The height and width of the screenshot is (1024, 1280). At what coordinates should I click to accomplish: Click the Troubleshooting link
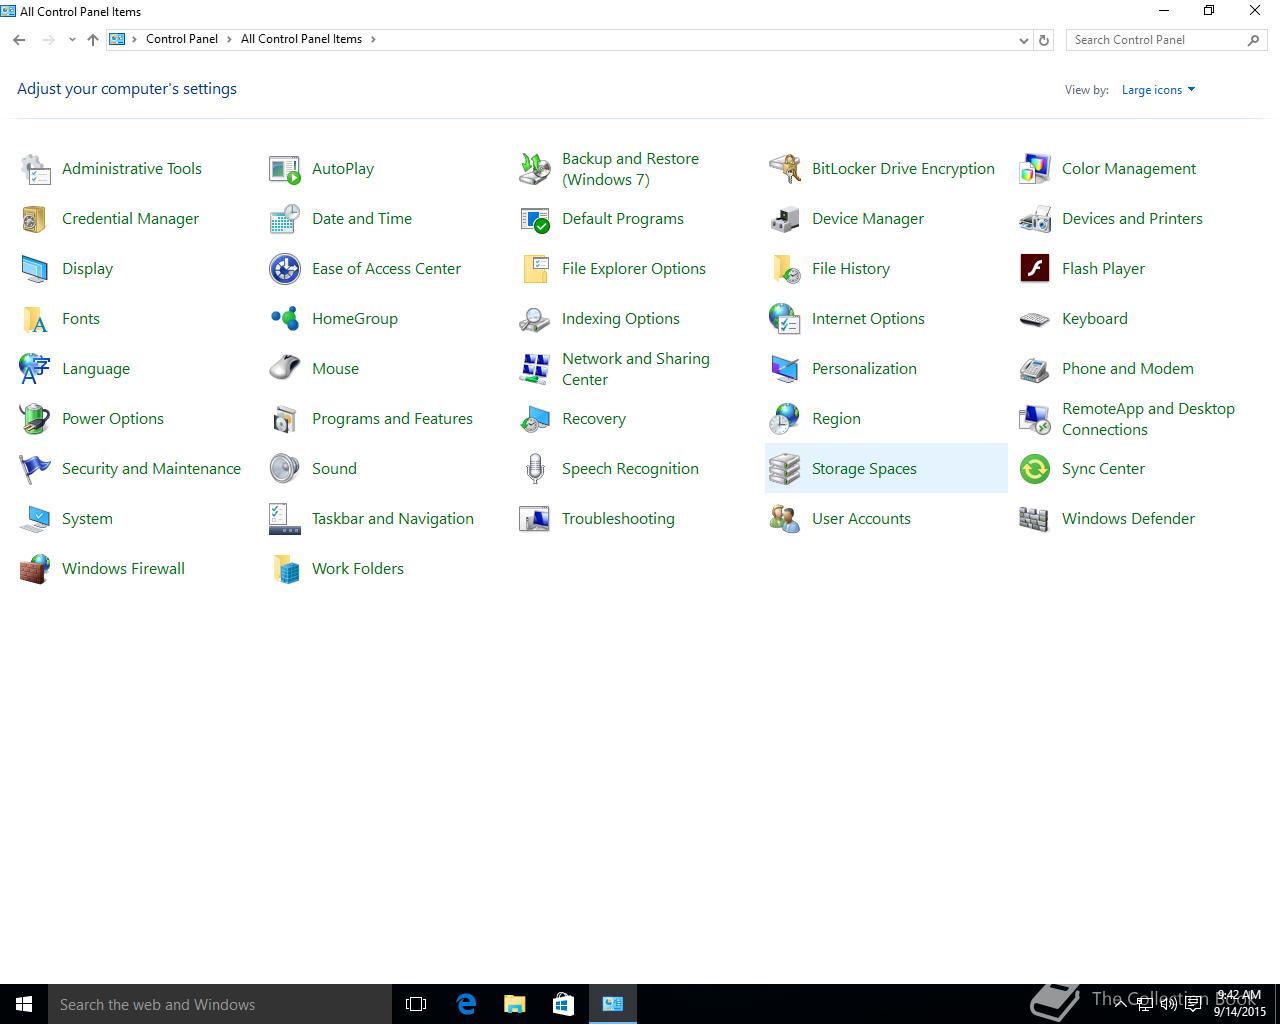618,519
